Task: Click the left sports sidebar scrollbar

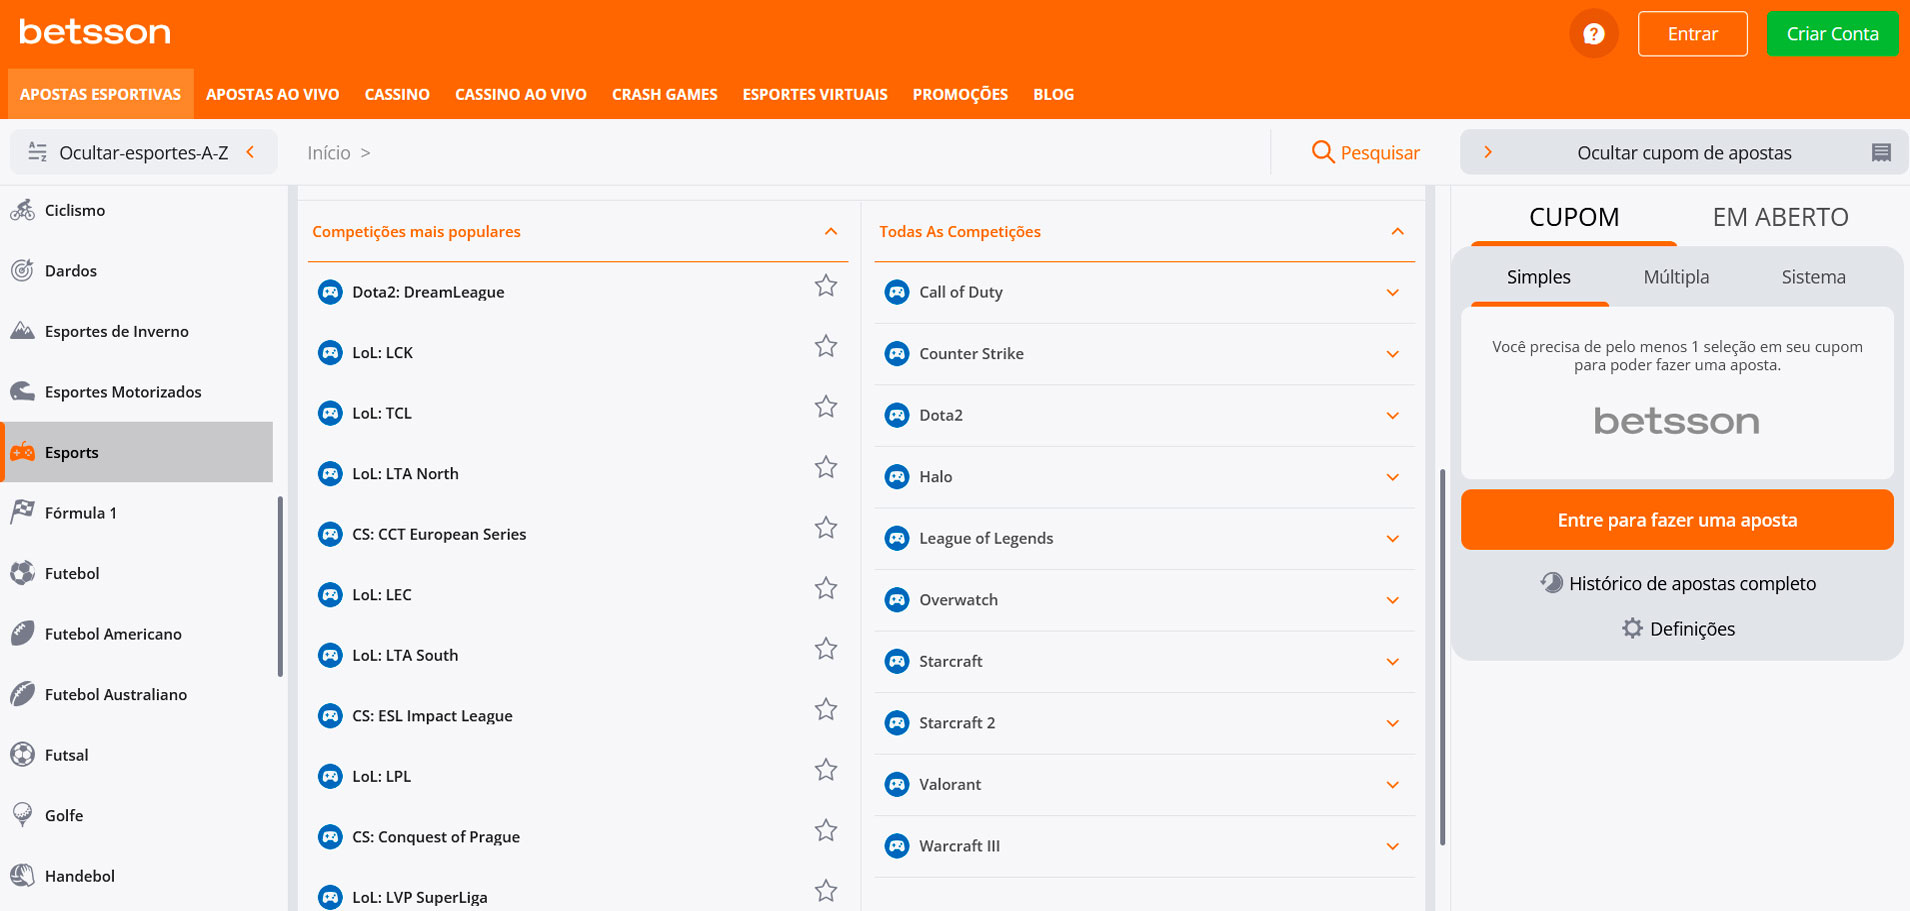Action: pos(280,586)
